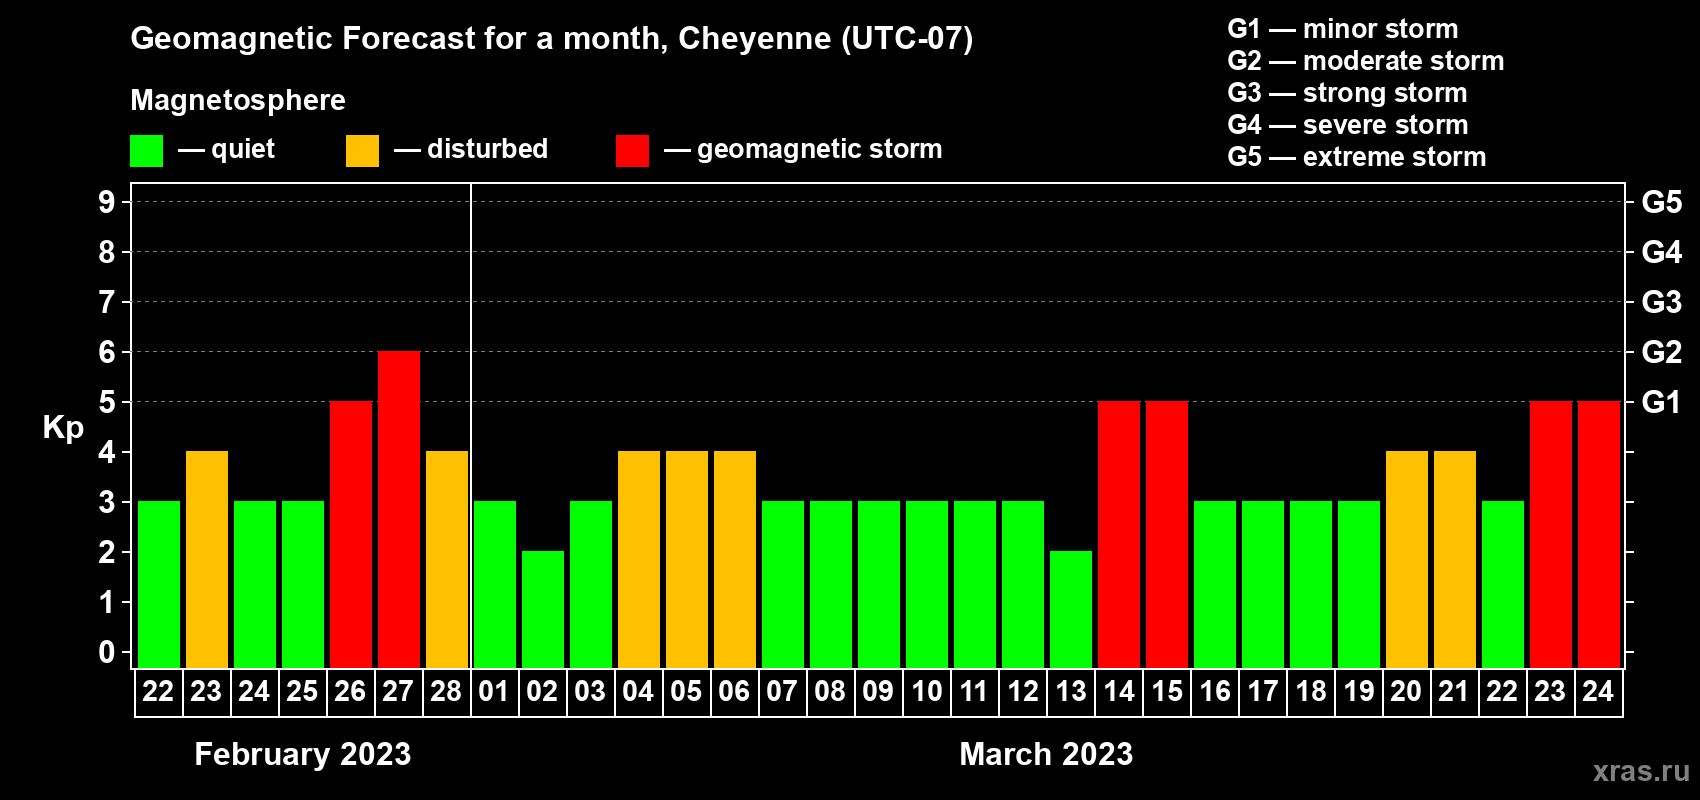Select the orange bar for March 21
The image size is (1700, 800).
tap(1455, 560)
